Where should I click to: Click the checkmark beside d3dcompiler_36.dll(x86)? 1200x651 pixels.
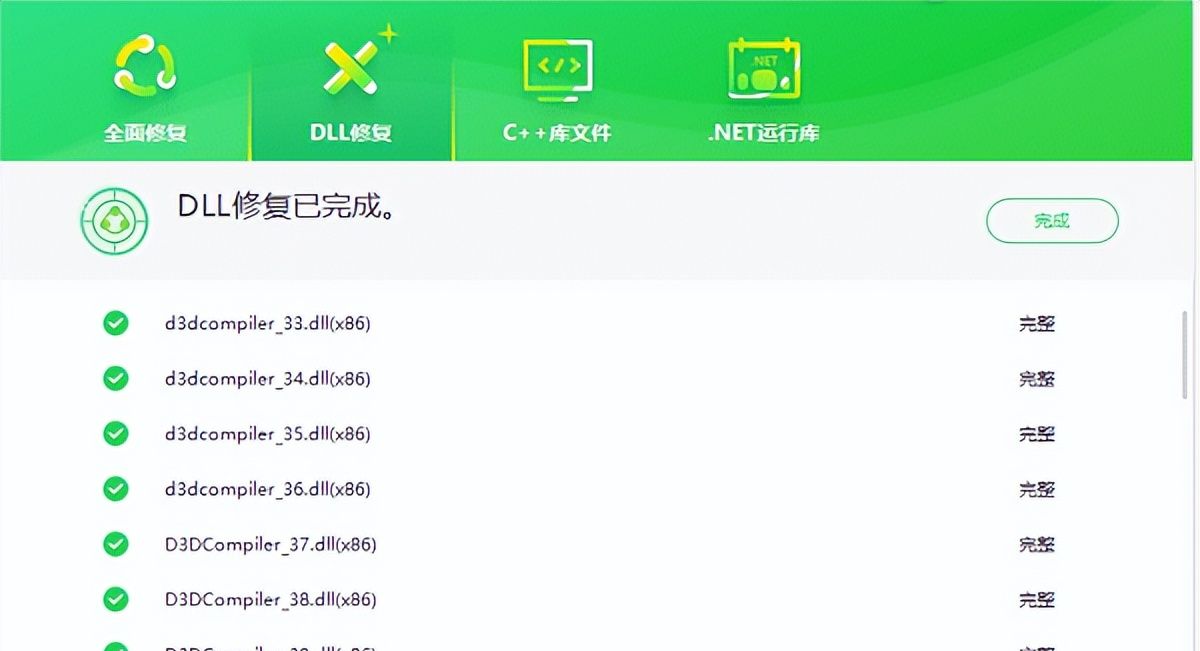click(x=115, y=489)
